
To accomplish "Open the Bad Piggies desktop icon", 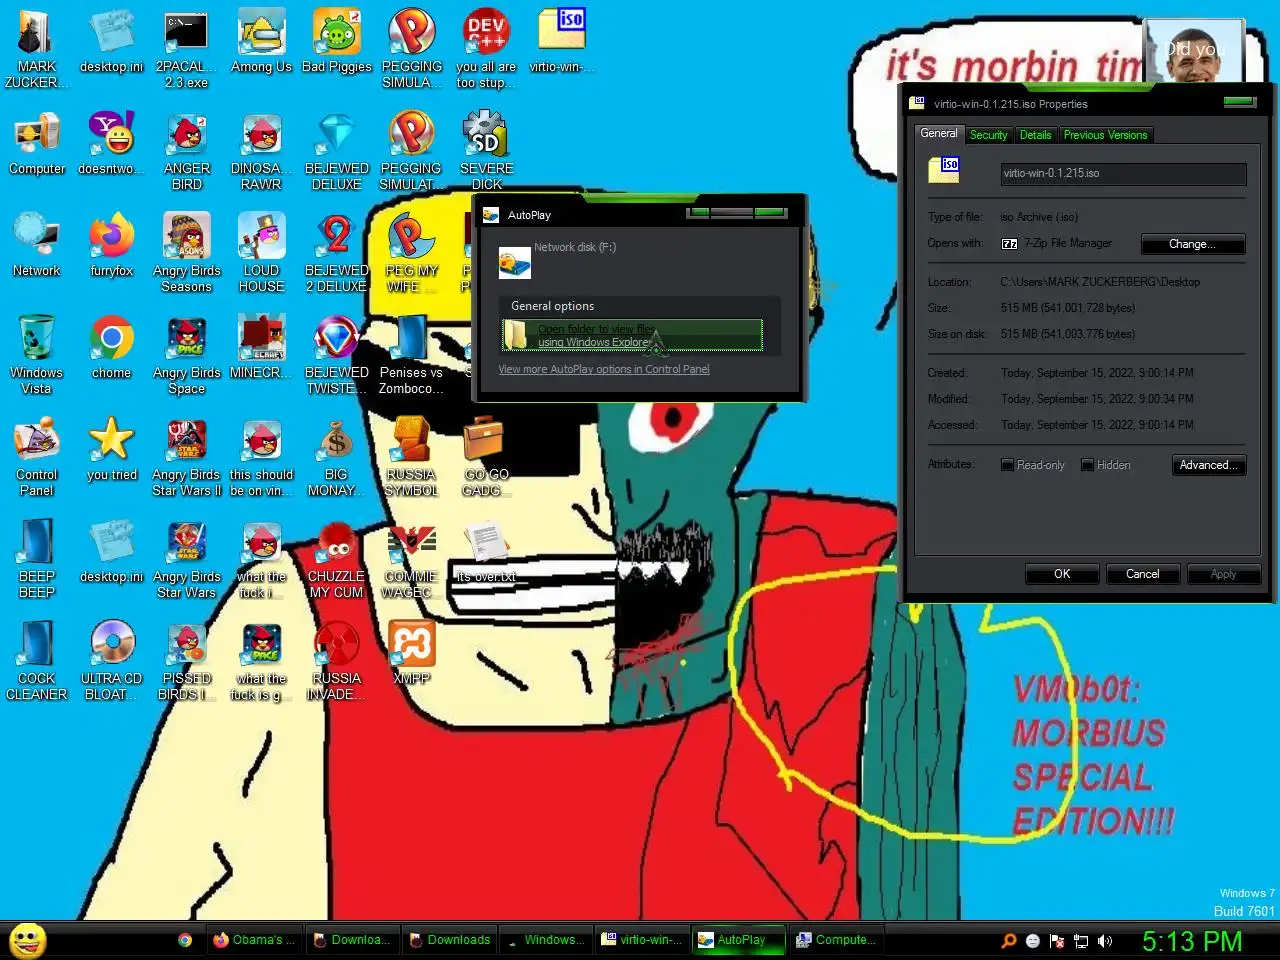I will (337, 42).
